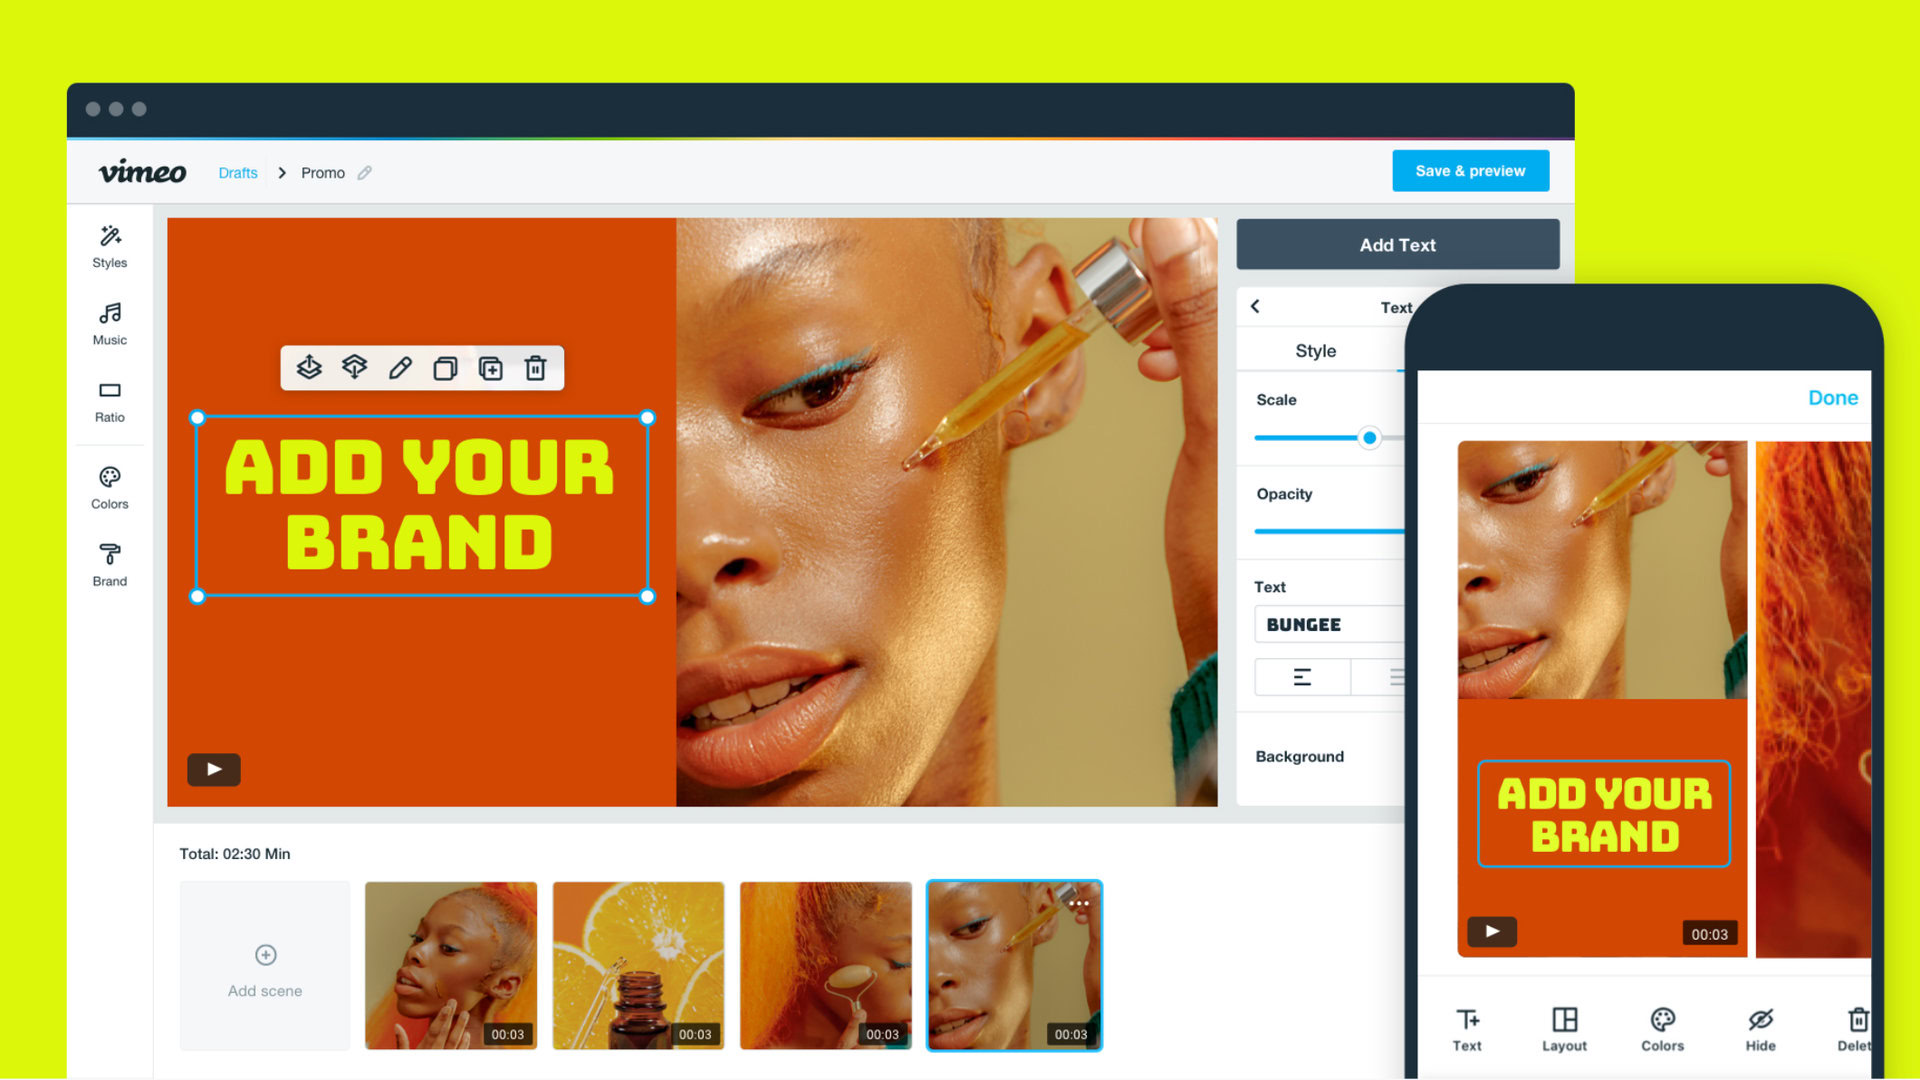Click the delete/trash icon in text toolbar

click(x=535, y=368)
